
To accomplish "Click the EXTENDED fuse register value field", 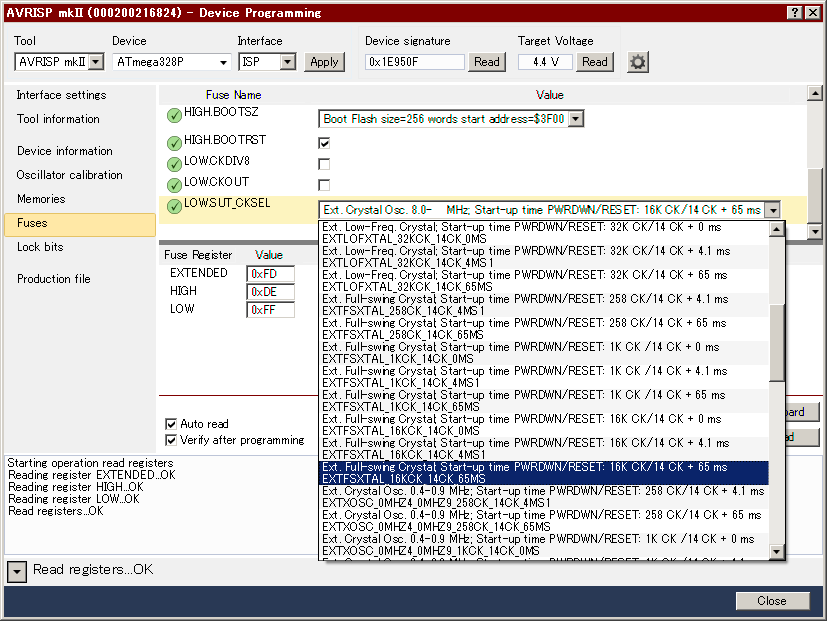I will click(x=270, y=274).
